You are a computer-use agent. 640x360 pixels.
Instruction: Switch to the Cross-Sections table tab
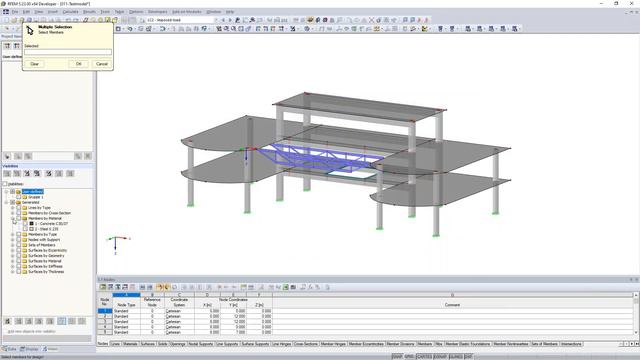click(306, 344)
